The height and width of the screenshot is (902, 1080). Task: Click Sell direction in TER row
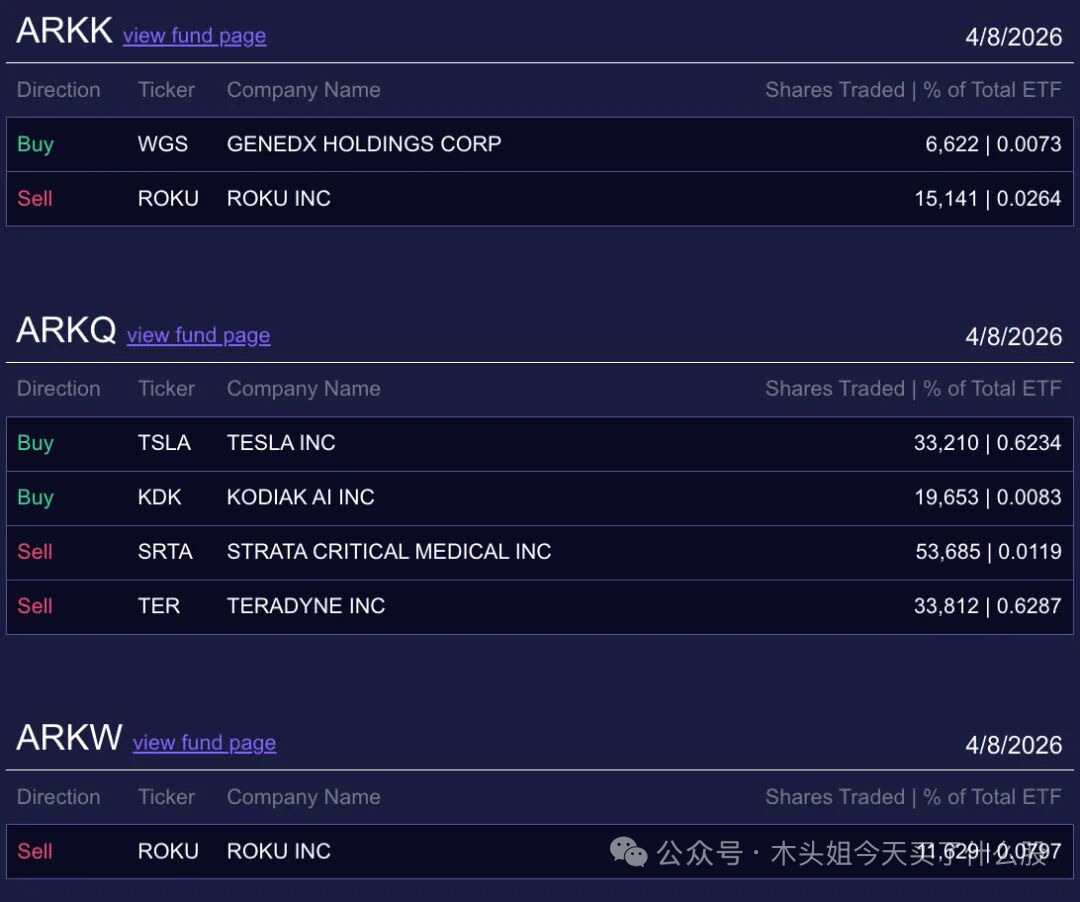34,605
